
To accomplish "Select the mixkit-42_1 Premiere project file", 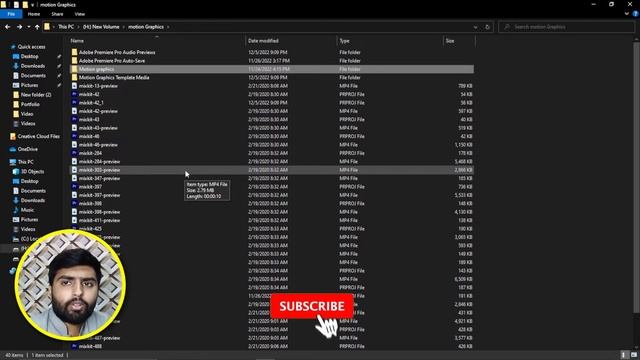I will click(91, 103).
